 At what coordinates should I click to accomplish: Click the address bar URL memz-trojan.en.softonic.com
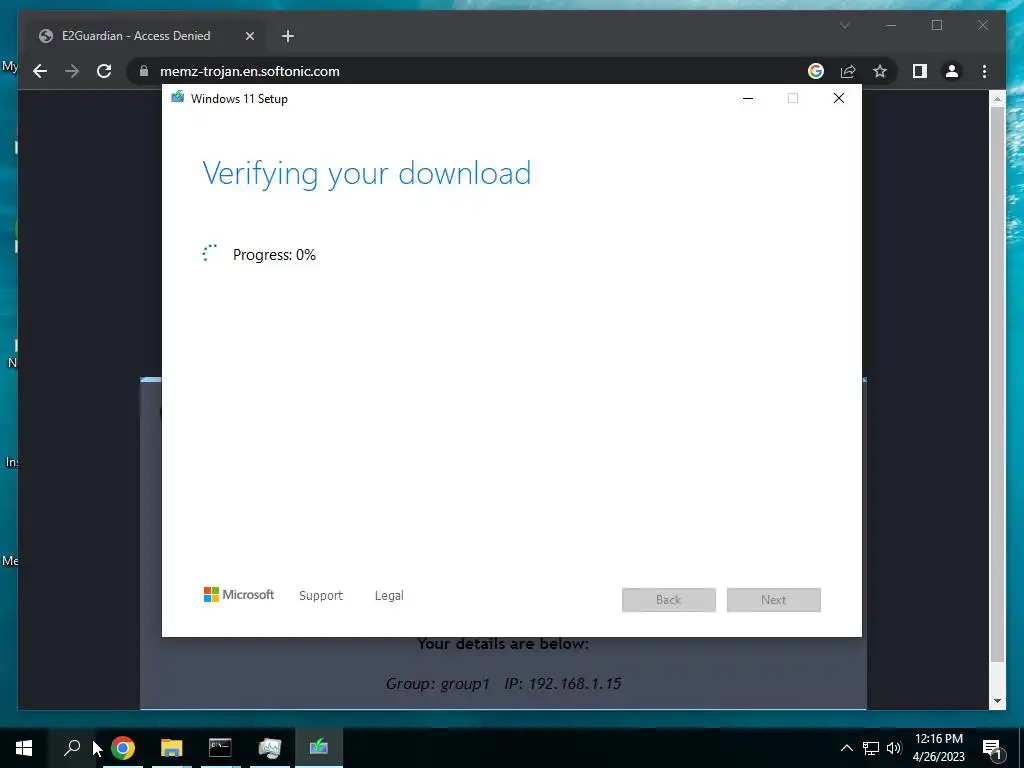point(249,71)
